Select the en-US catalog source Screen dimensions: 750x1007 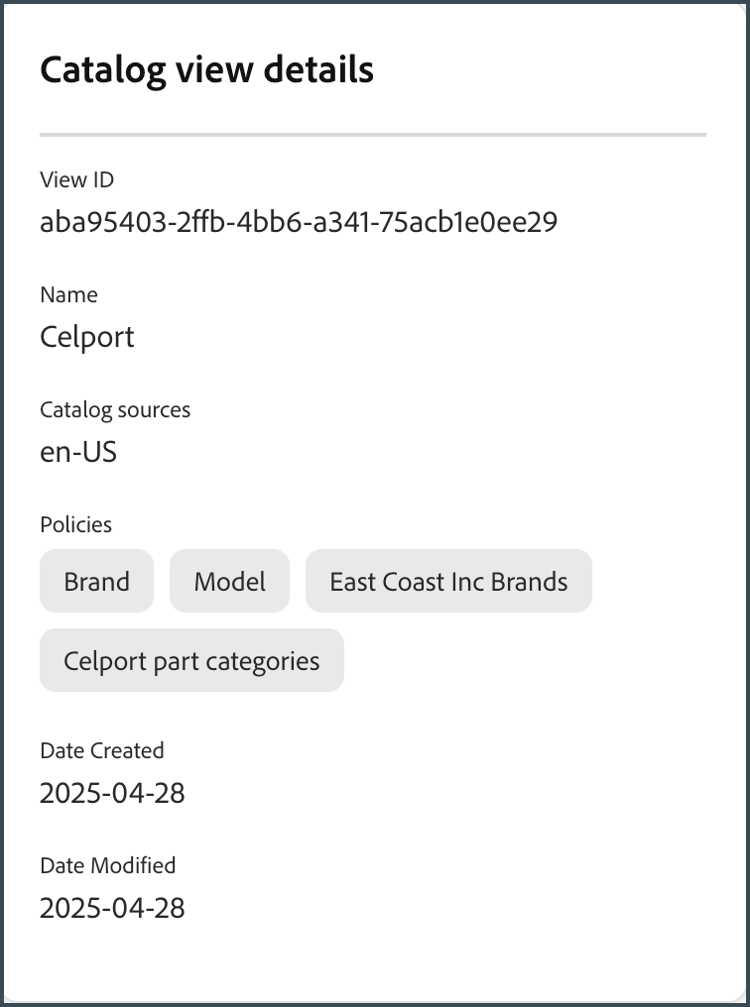tap(78, 452)
